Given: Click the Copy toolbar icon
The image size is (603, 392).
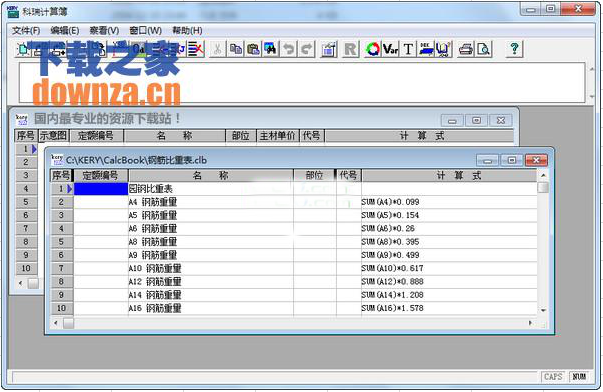Looking at the screenshot, I should (235, 49).
